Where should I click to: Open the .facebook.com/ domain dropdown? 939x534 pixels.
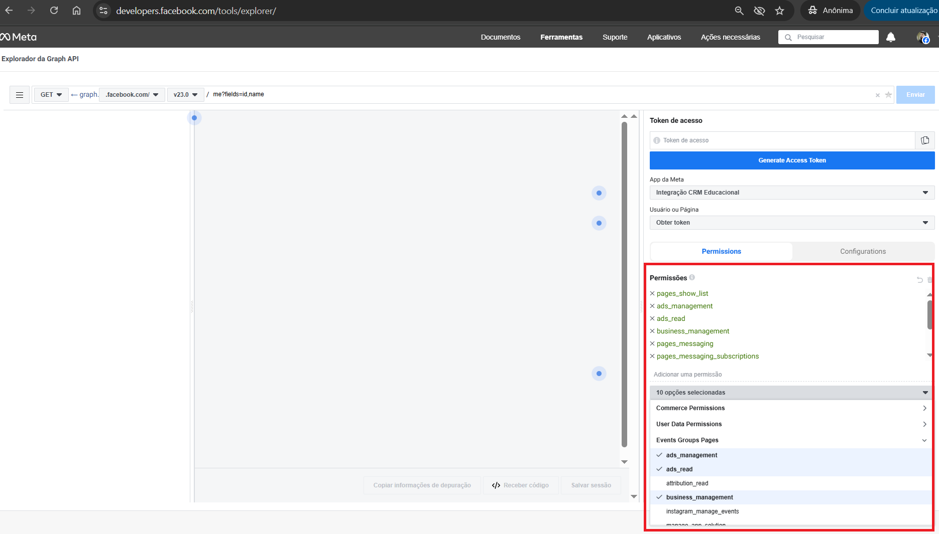(132, 95)
